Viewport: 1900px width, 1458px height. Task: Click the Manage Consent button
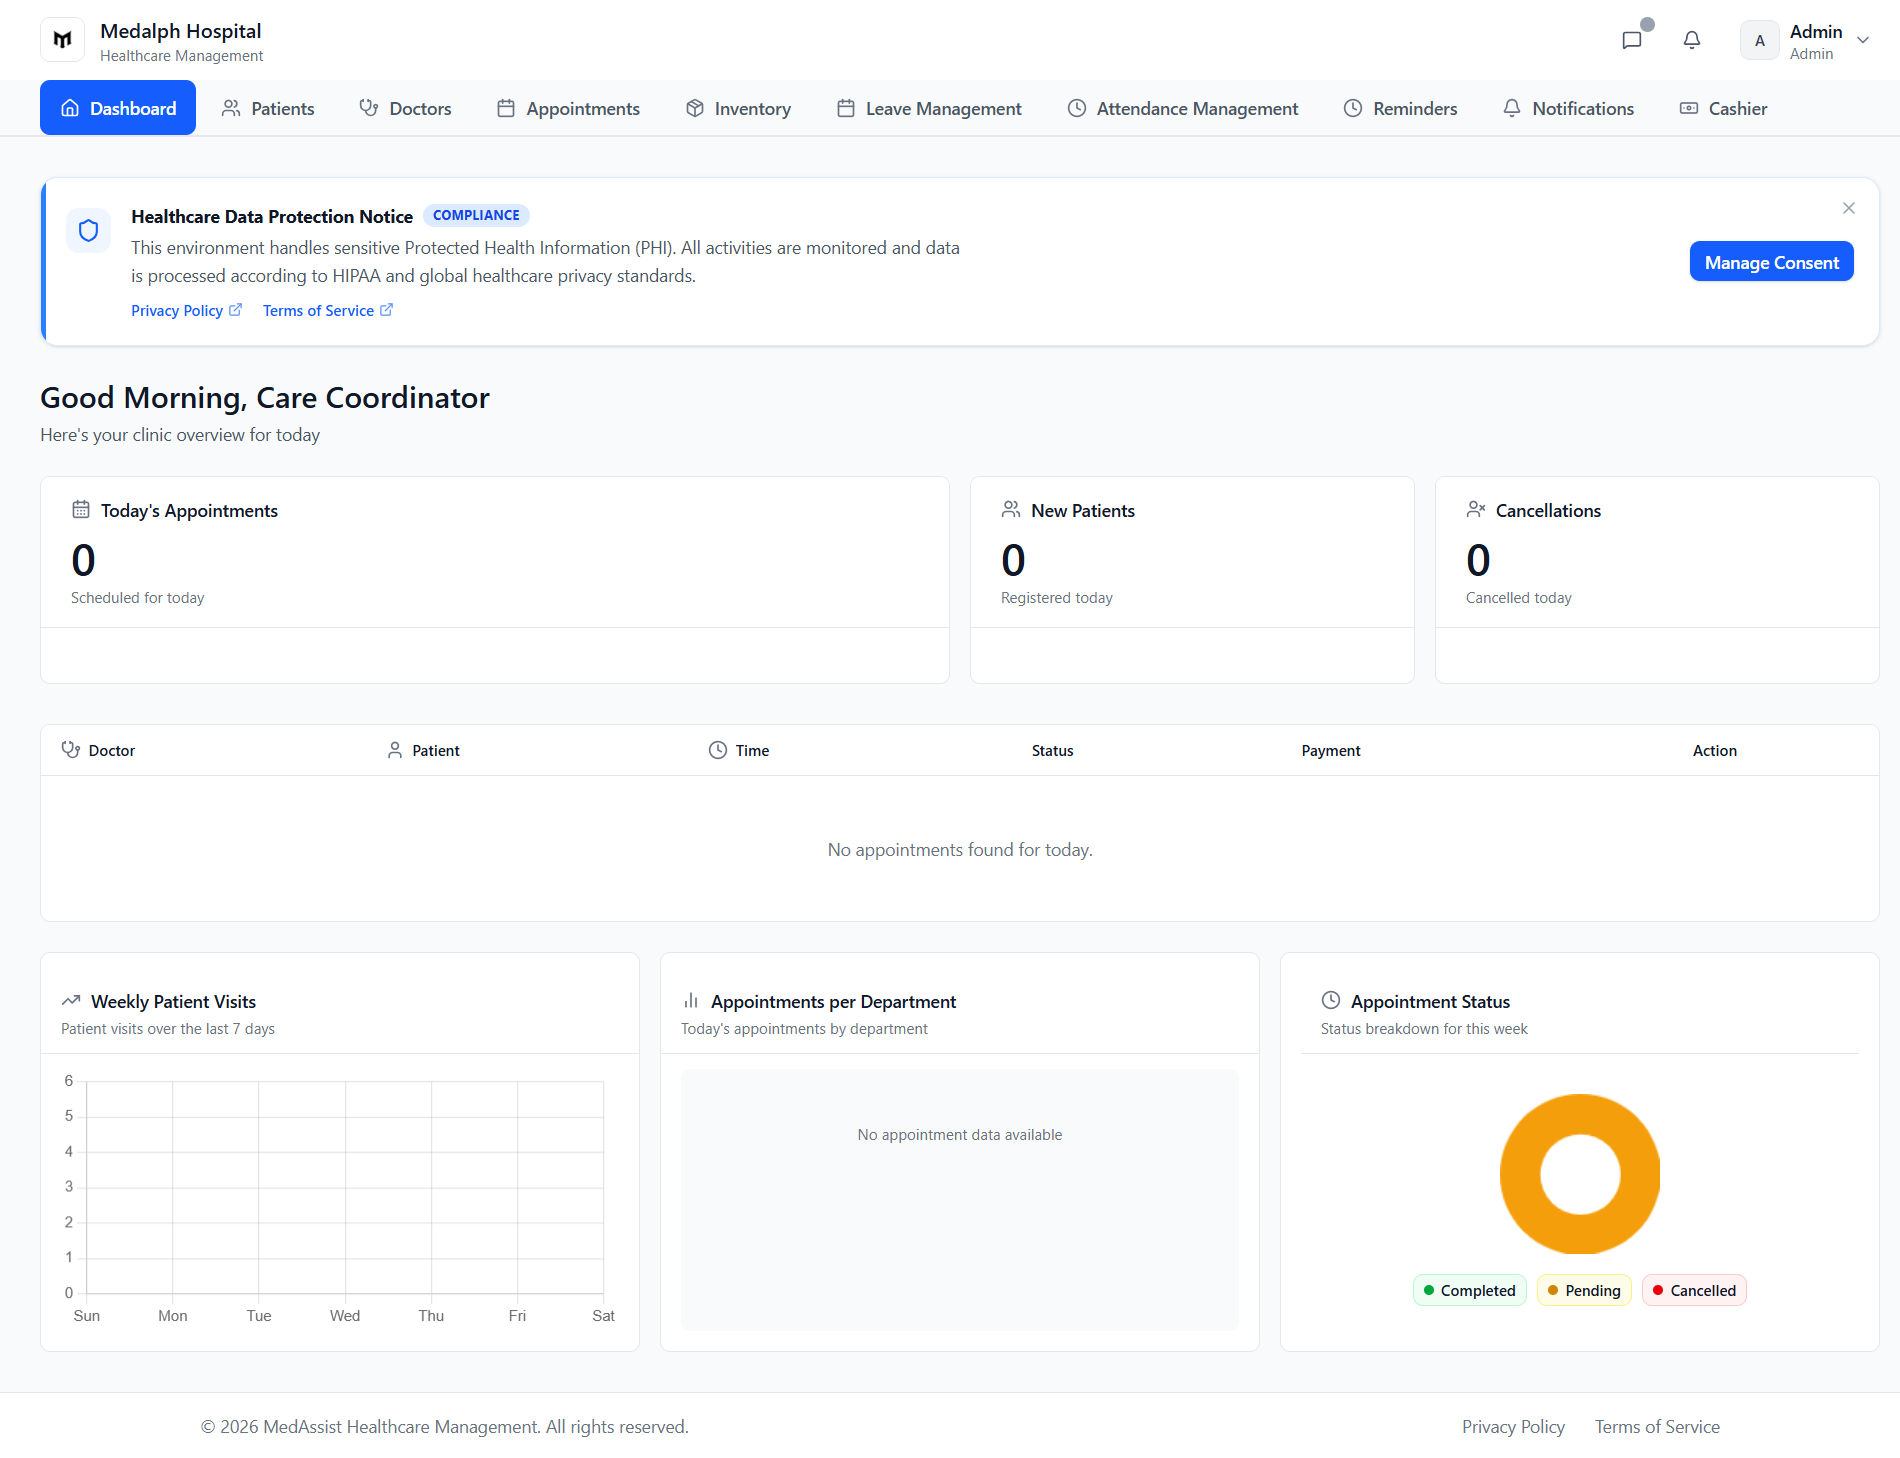pyautogui.click(x=1771, y=261)
